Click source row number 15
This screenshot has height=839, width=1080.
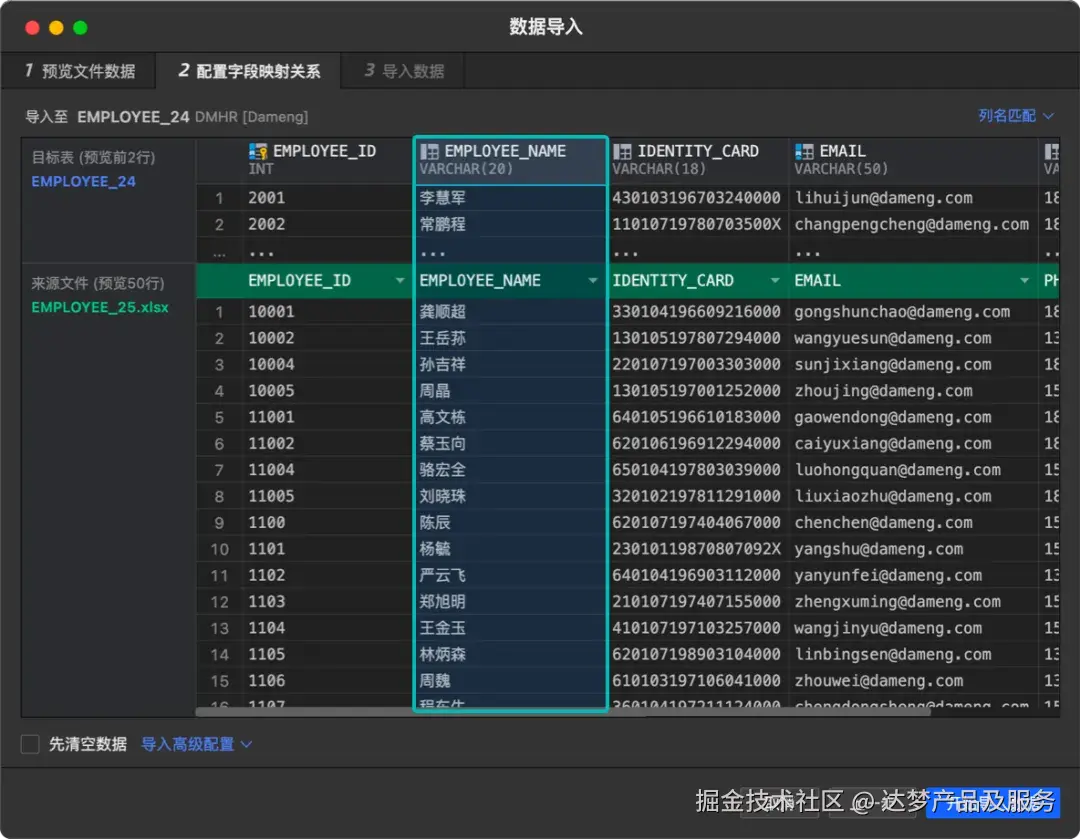(219, 681)
